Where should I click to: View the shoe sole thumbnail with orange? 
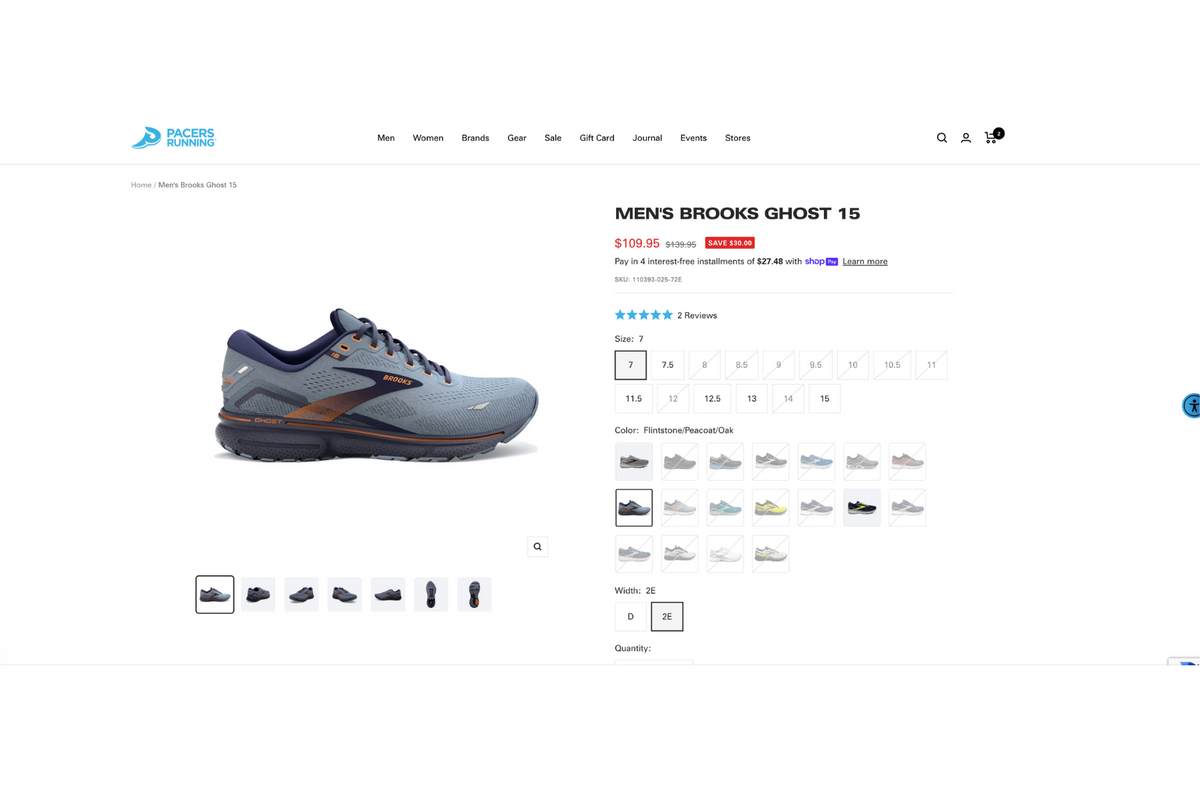coord(475,595)
